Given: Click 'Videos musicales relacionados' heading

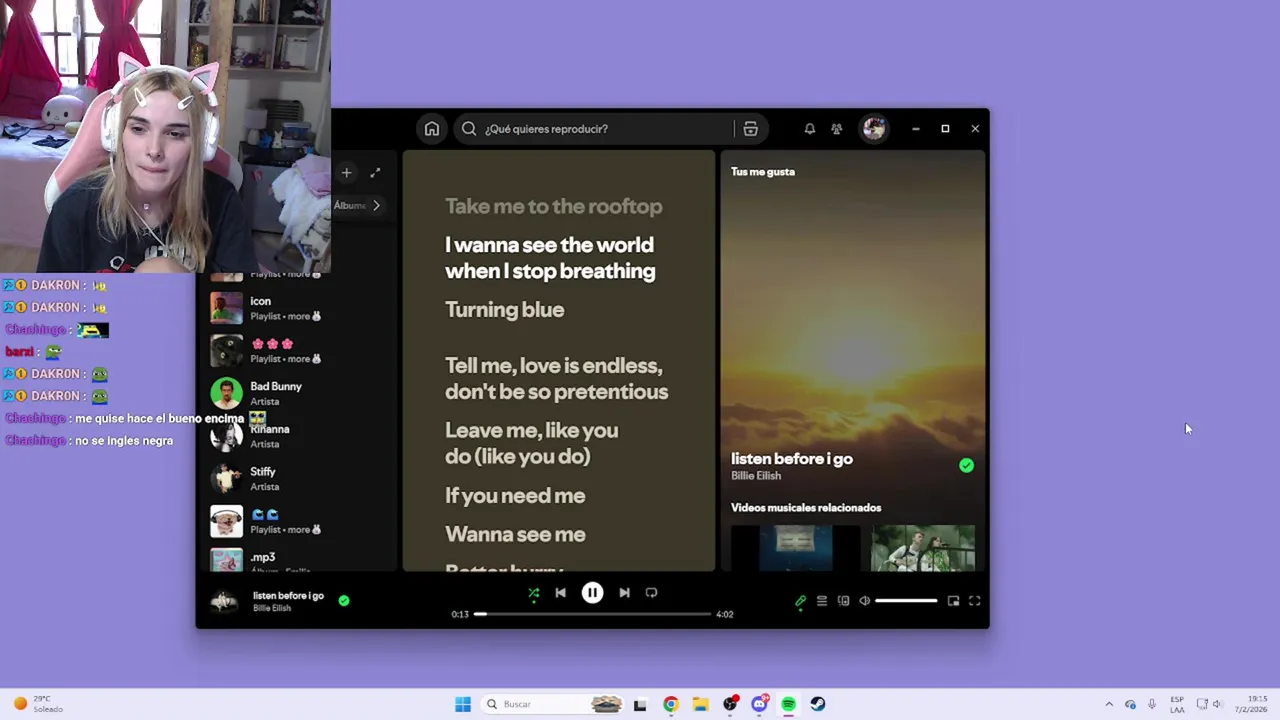Looking at the screenshot, I should (806, 508).
